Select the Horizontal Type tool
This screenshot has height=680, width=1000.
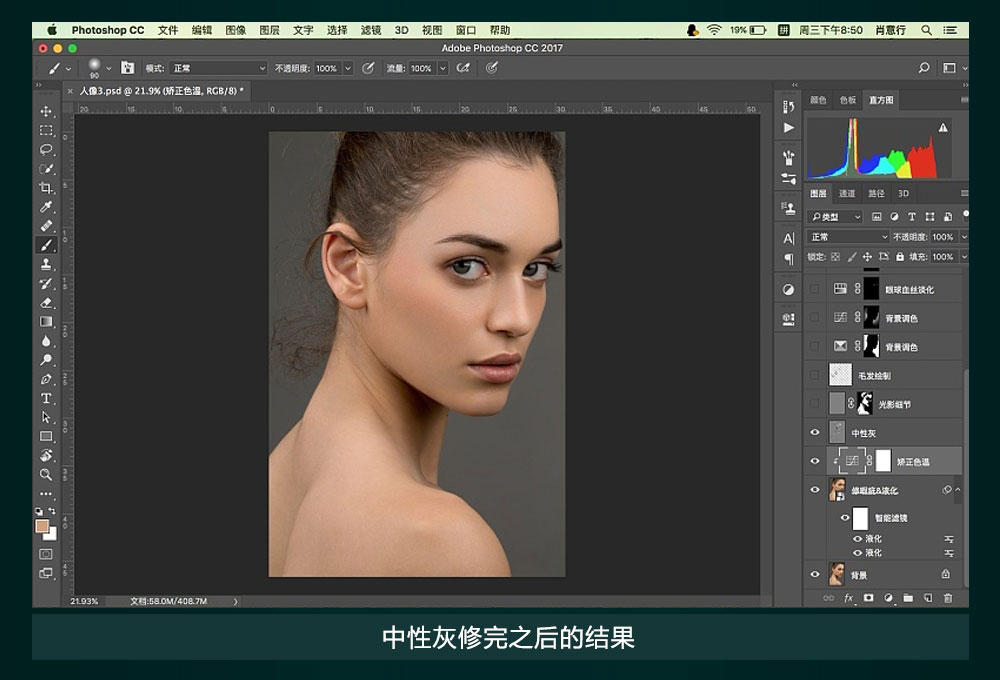[46, 398]
